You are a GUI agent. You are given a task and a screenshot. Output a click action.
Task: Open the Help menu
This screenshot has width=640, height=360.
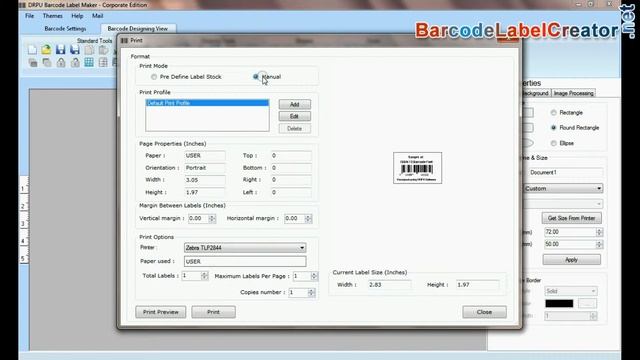tap(77, 16)
